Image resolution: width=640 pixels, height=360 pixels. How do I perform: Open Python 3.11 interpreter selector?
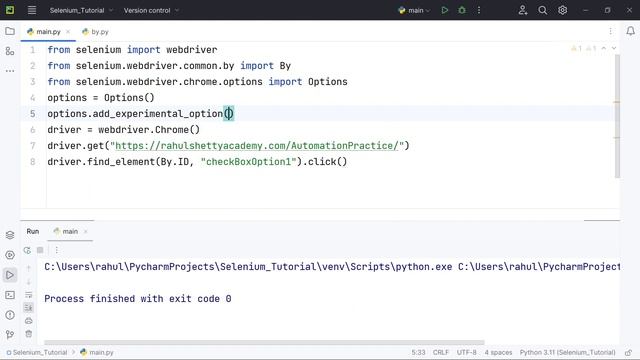click(567, 353)
